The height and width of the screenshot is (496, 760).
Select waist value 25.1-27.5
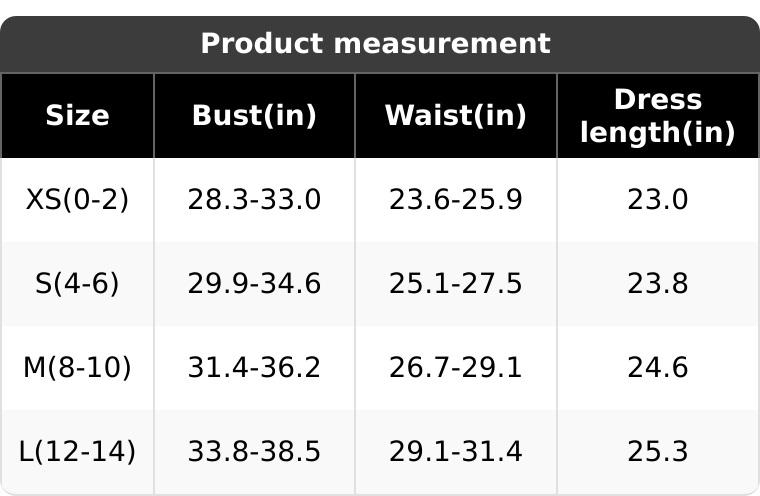tap(455, 284)
